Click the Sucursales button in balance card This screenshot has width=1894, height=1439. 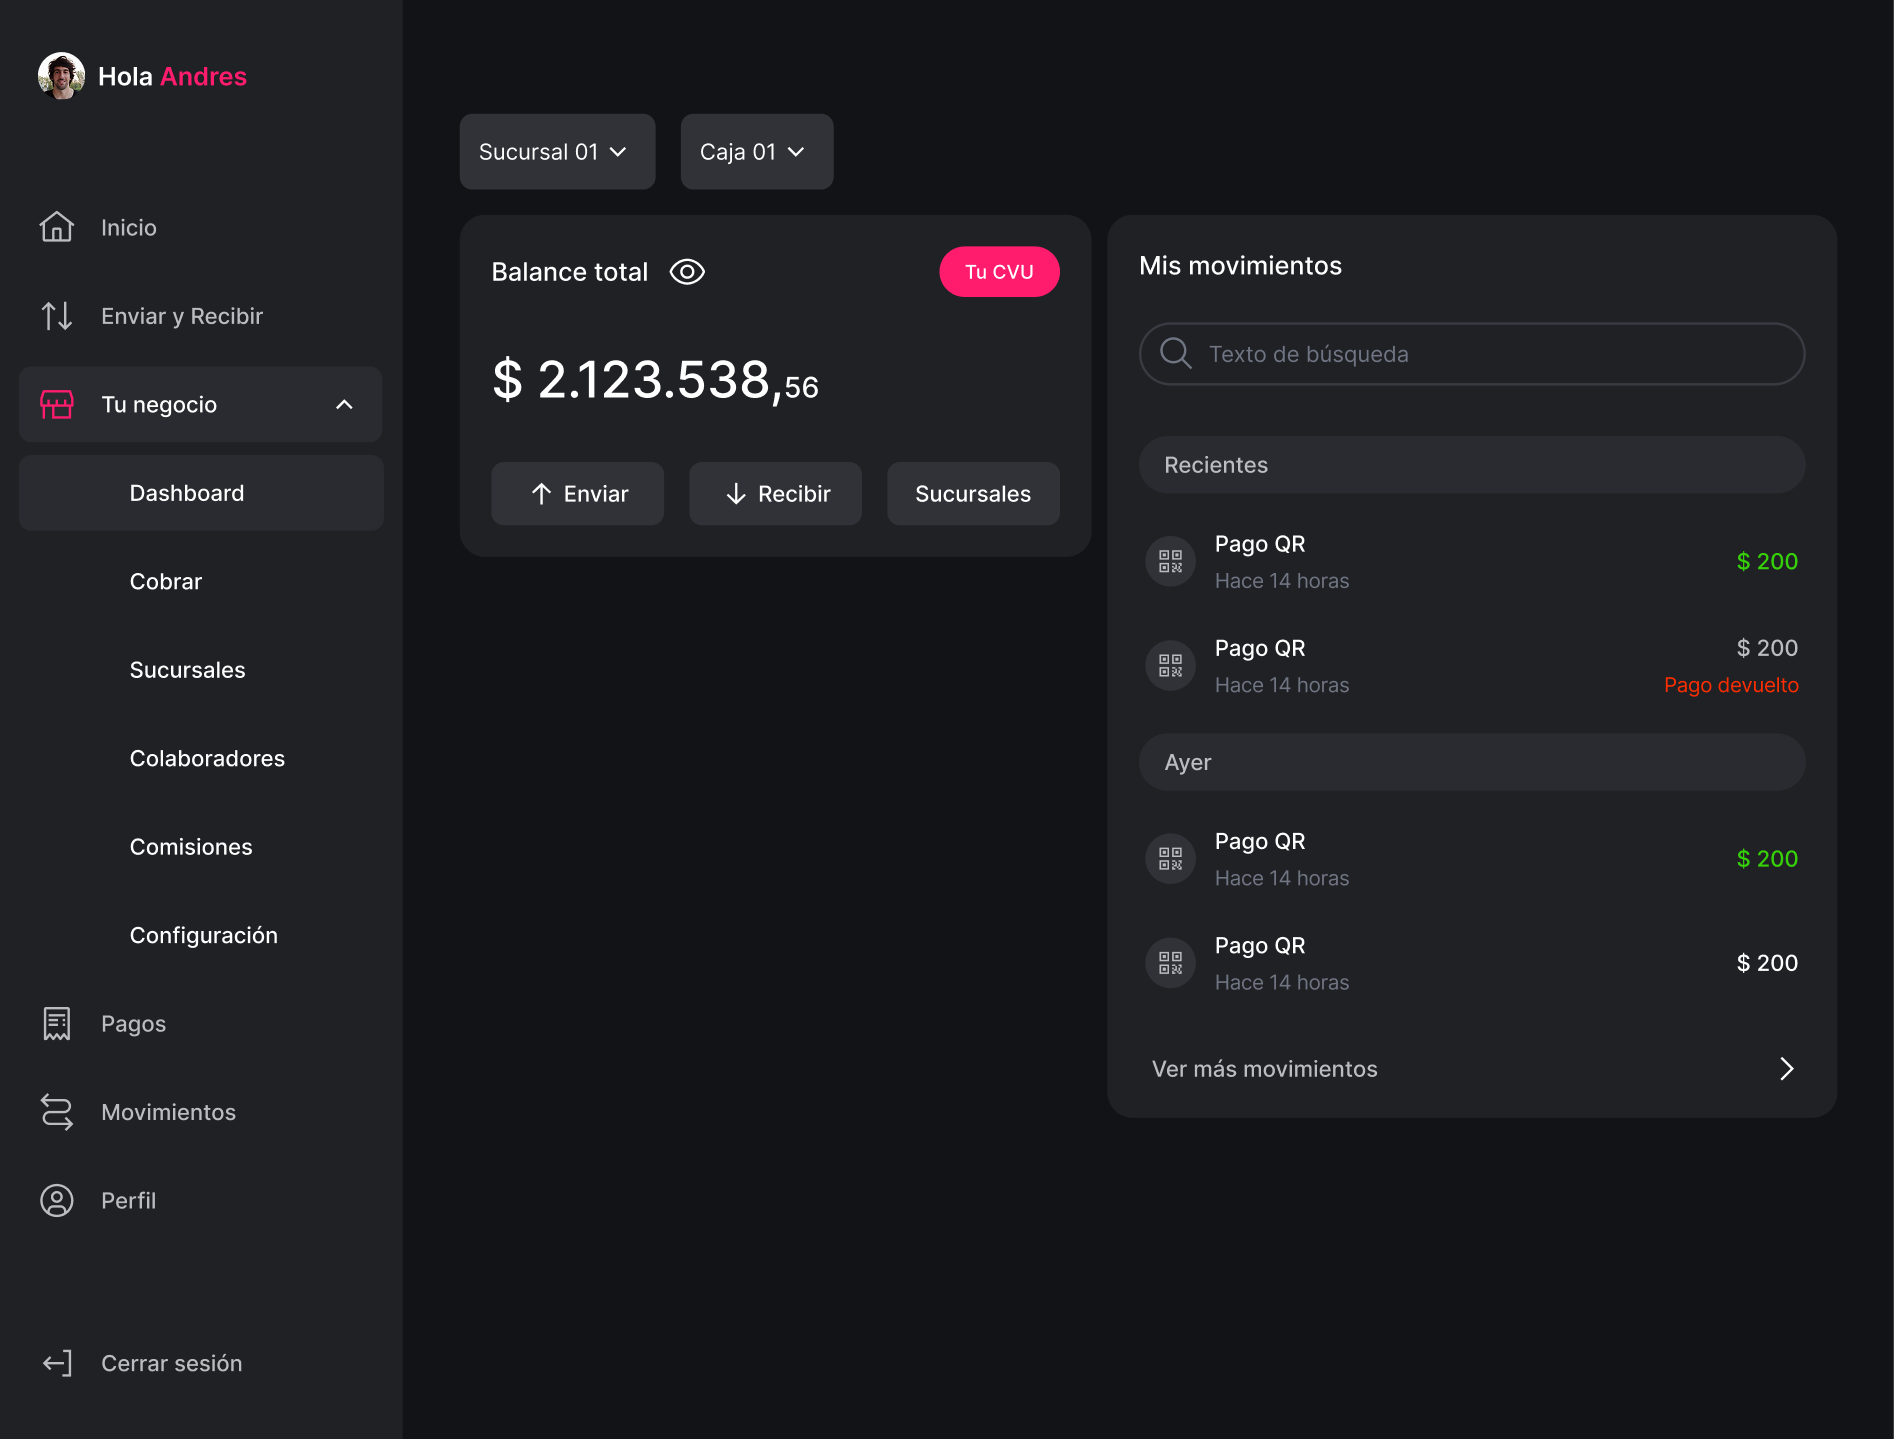(973, 494)
